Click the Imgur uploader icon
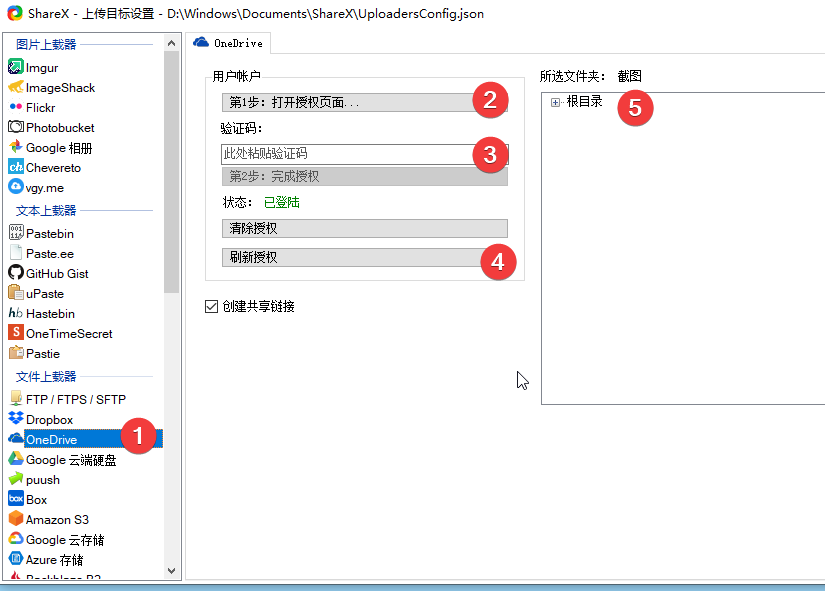 pyautogui.click(x=16, y=67)
